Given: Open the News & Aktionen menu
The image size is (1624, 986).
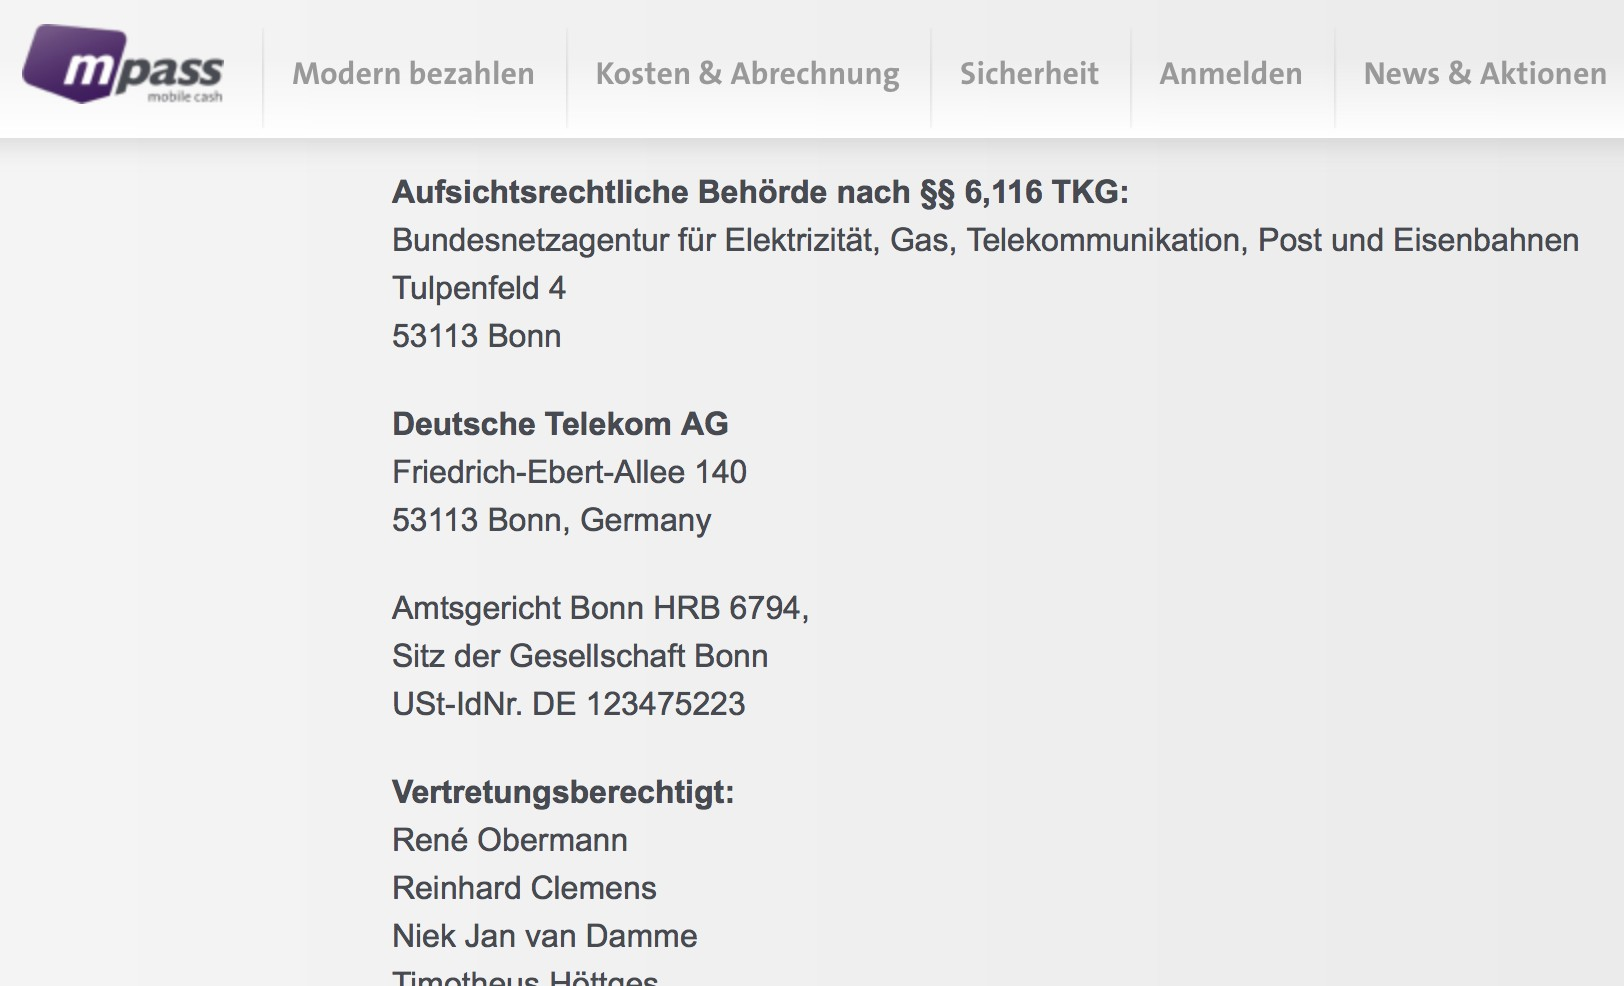Looking at the screenshot, I should 1484,74.
